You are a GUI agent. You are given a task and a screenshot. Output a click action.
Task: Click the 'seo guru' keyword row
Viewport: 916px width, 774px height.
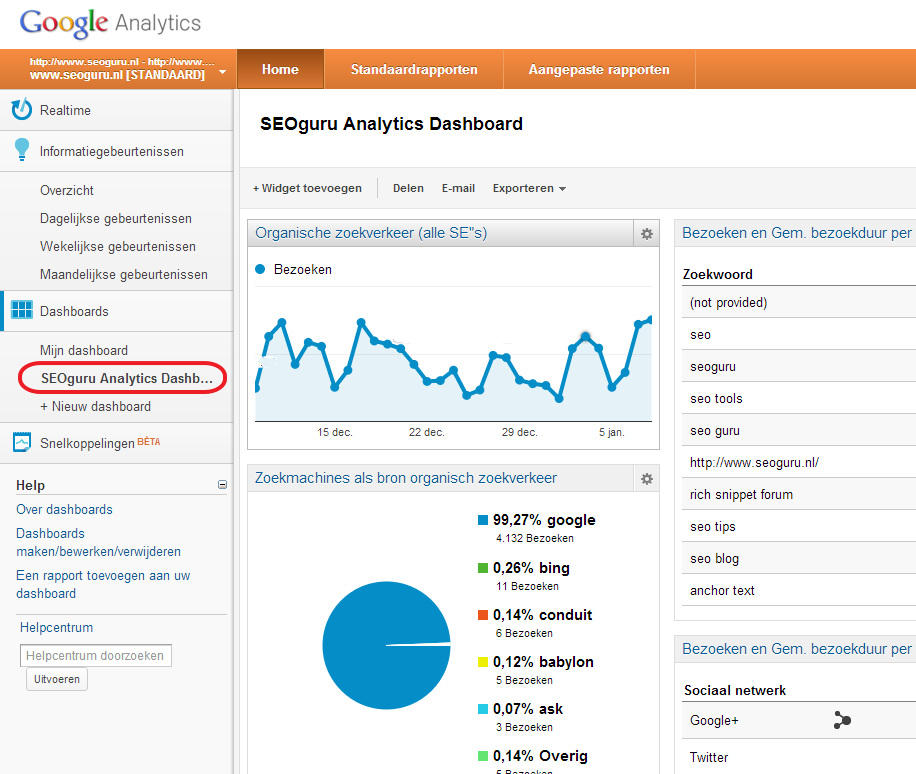[x=799, y=431]
